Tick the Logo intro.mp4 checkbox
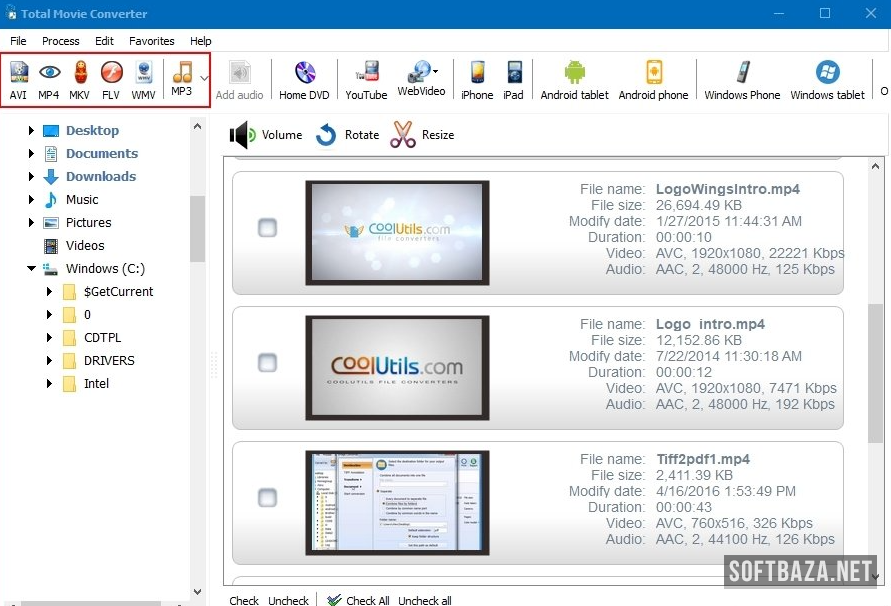The height and width of the screenshot is (606, 891). [x=267, y=362]
